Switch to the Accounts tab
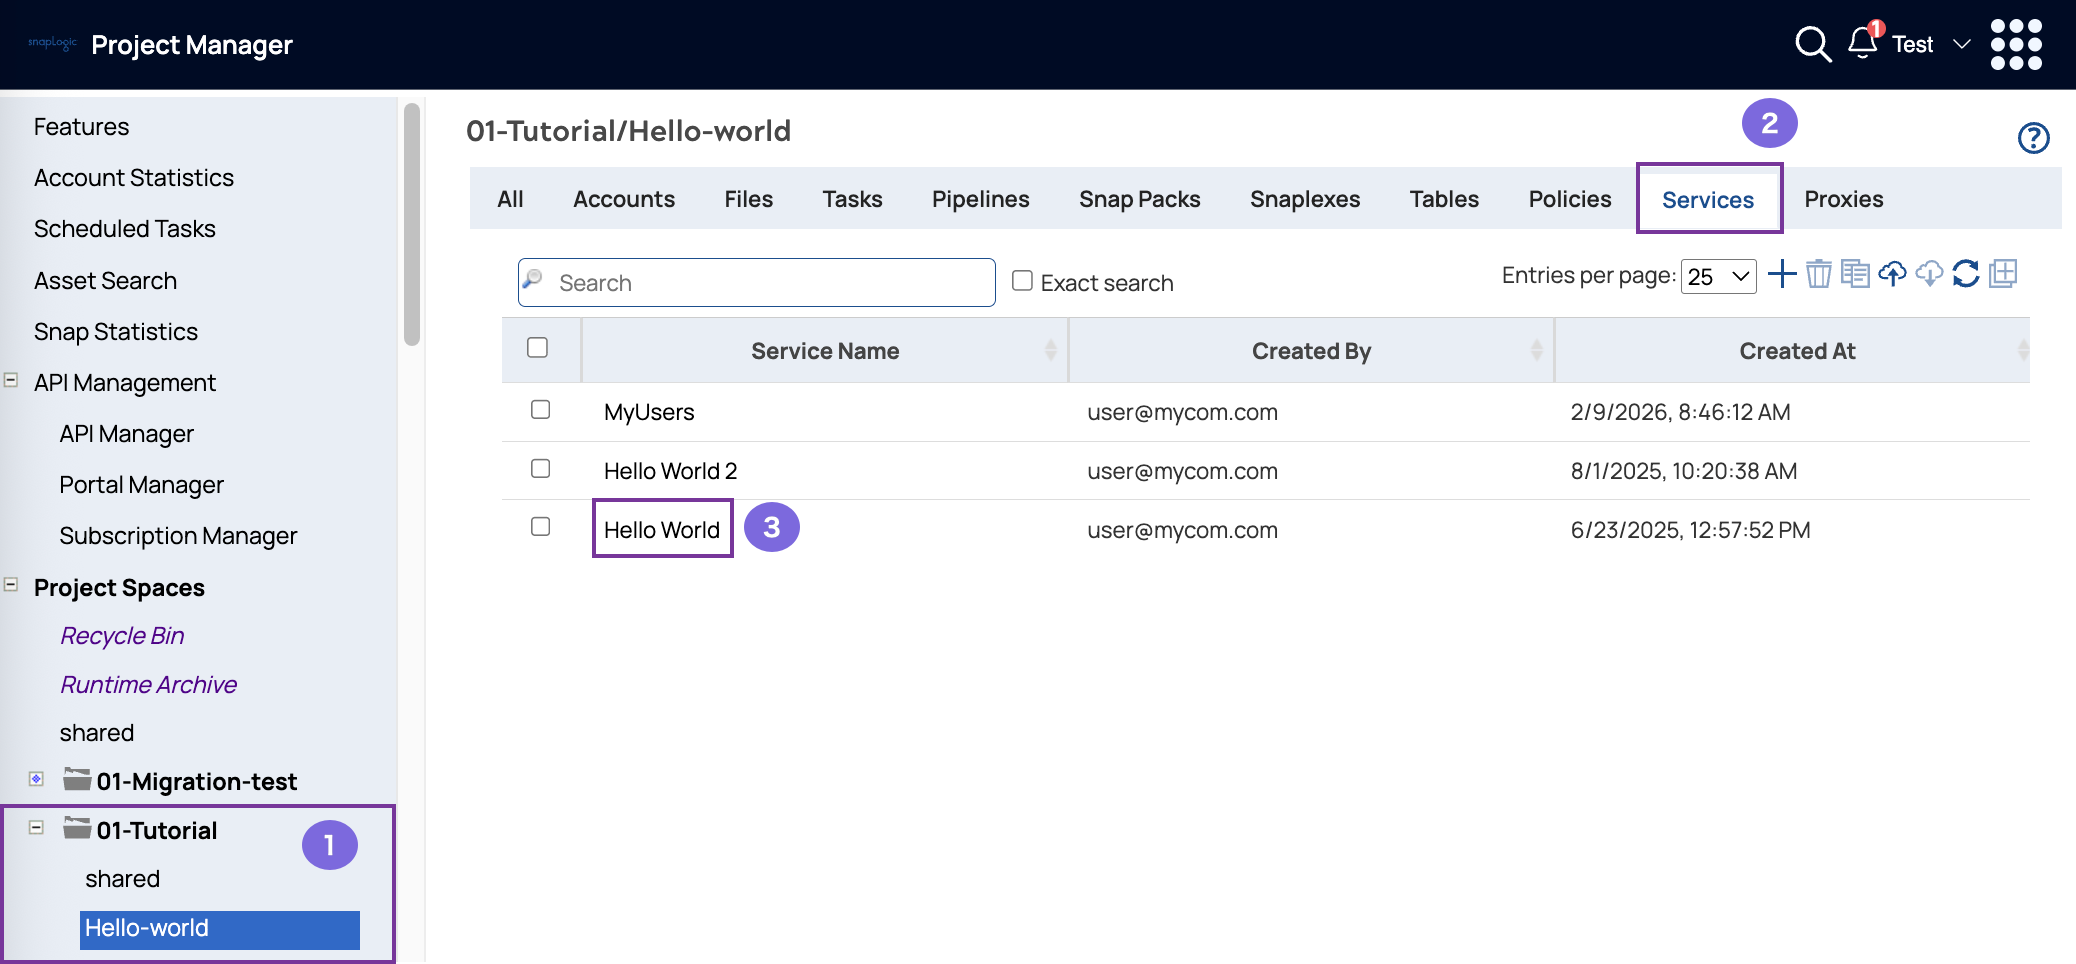 point(624,199)
